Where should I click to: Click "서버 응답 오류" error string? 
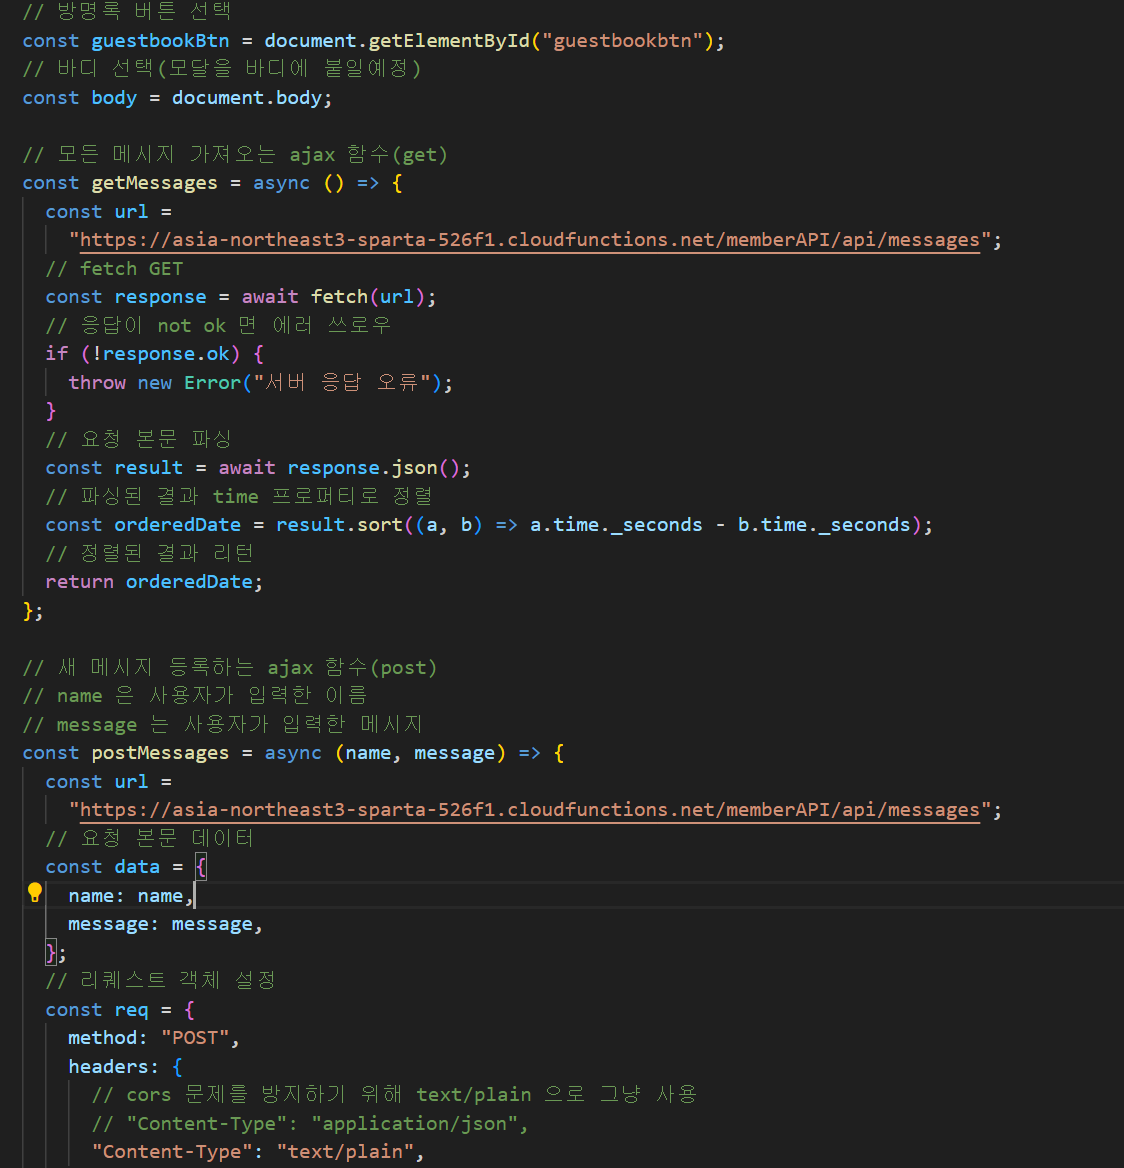point(342,383)
